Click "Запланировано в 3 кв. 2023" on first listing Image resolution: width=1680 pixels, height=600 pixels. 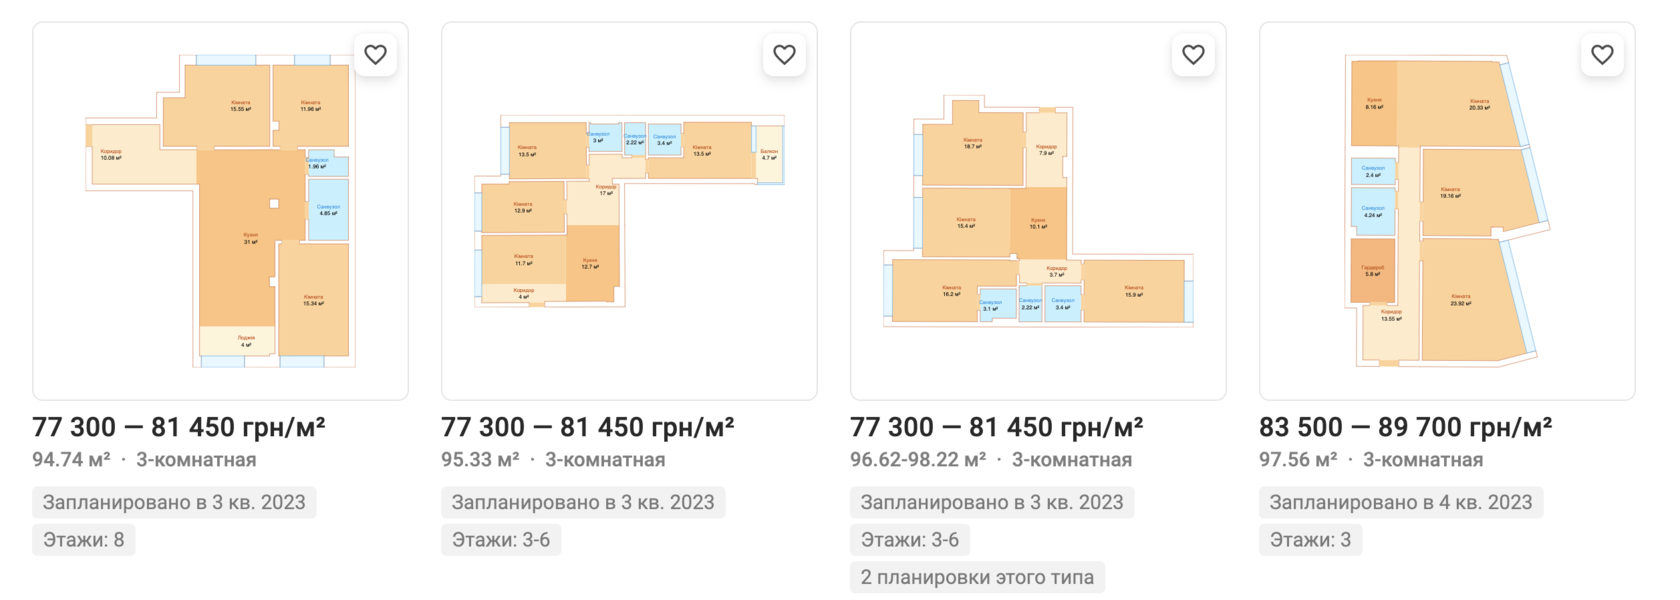pos(174,502)
